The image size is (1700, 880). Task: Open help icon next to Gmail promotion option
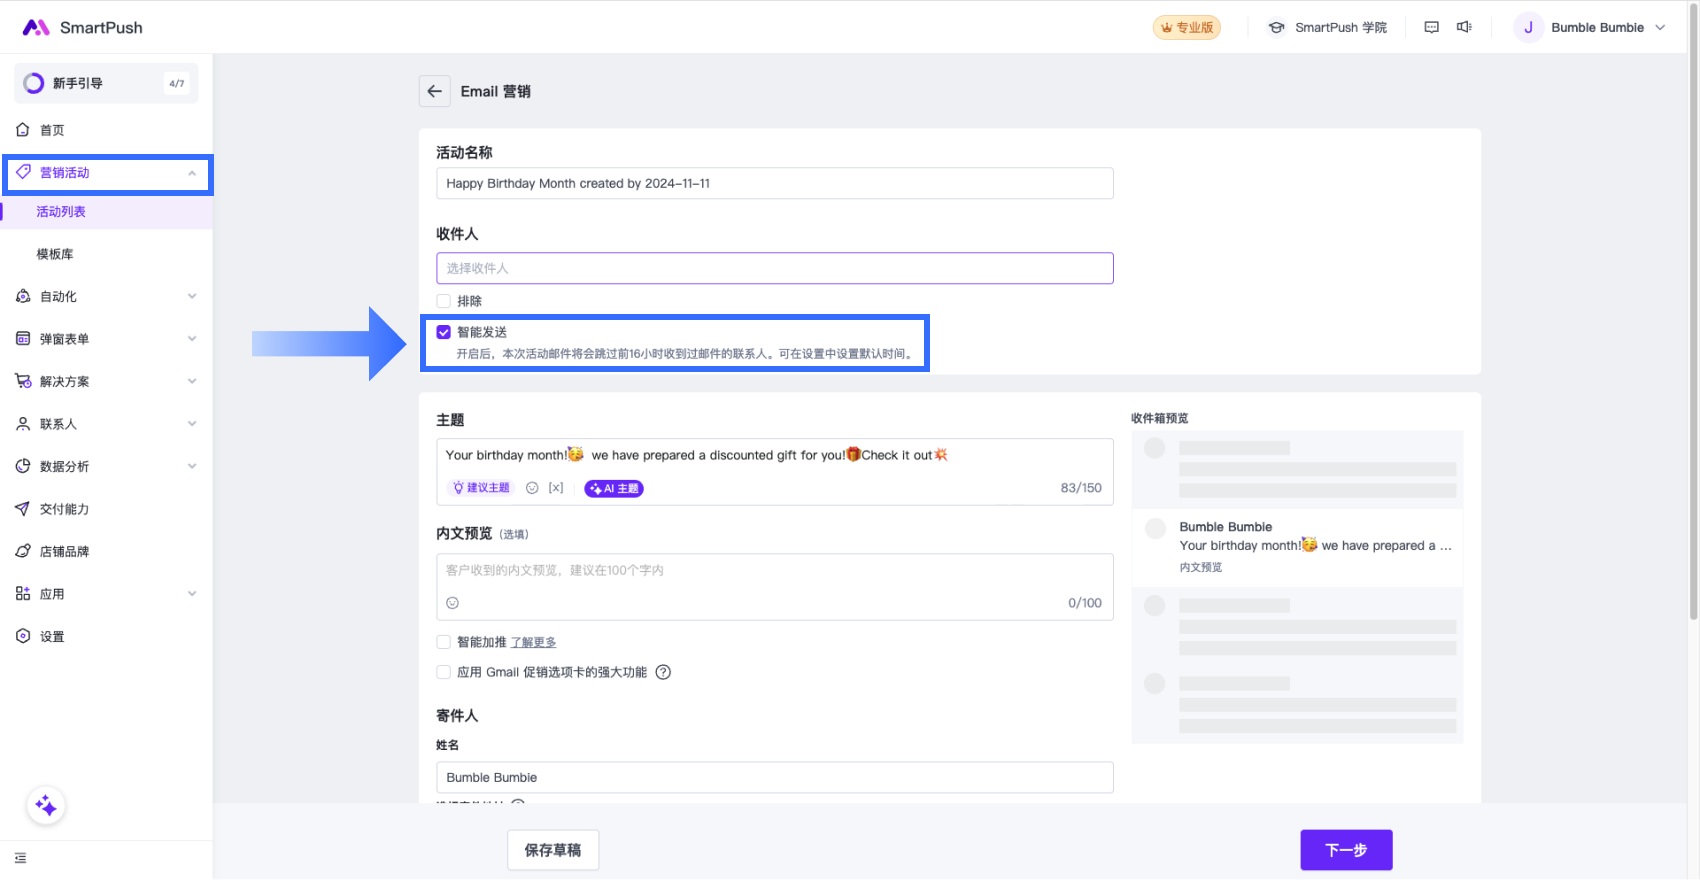[x=663, y=672]
